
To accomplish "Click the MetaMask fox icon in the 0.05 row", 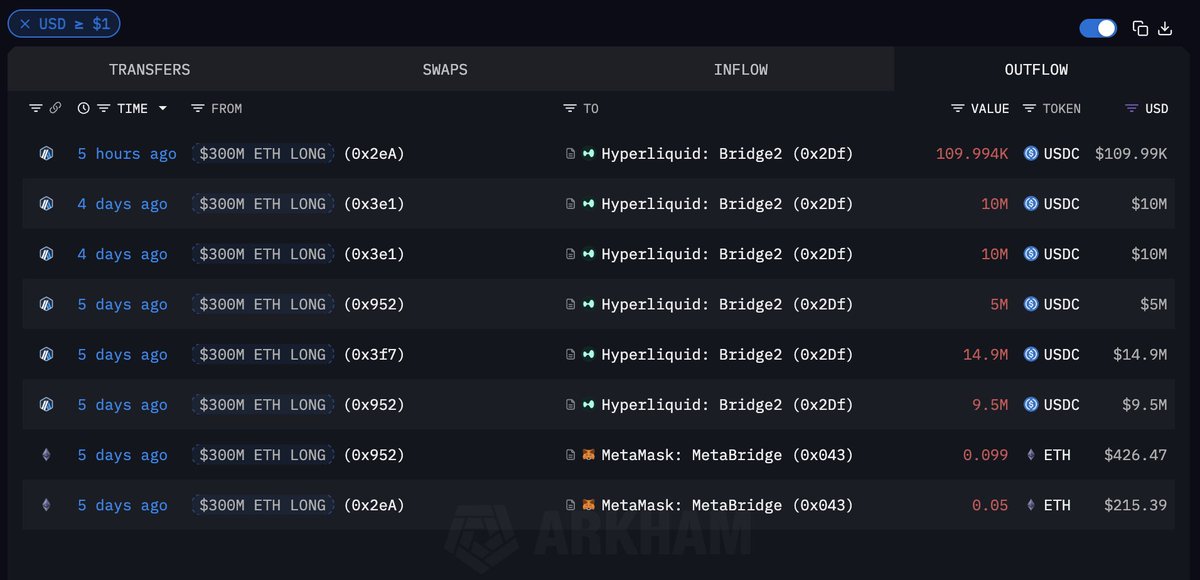I will 589,505.
